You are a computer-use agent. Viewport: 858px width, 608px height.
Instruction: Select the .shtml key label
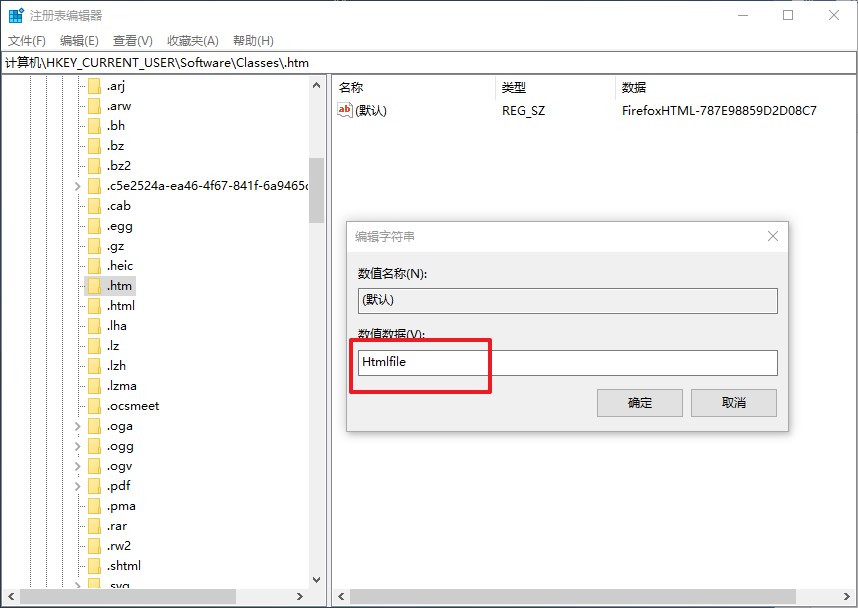(x=124, y=566)
